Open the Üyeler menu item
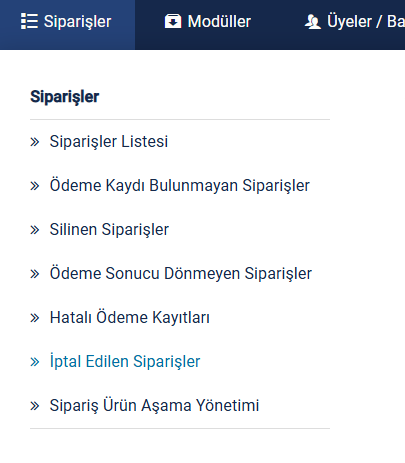Screen dimensions: 405x463 coord(354,21)
